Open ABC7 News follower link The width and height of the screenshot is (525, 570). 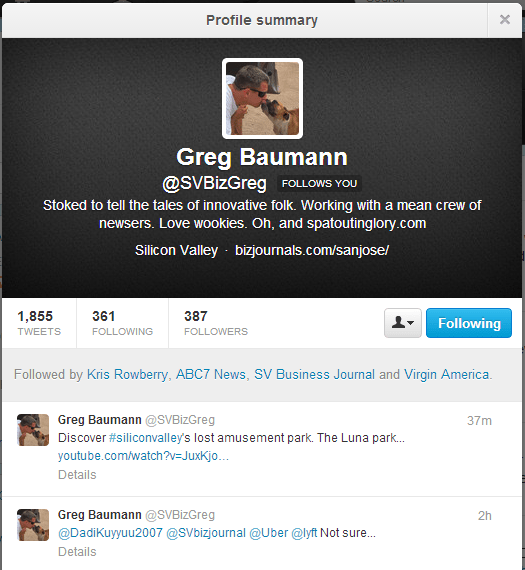click(x=211, y=374)
